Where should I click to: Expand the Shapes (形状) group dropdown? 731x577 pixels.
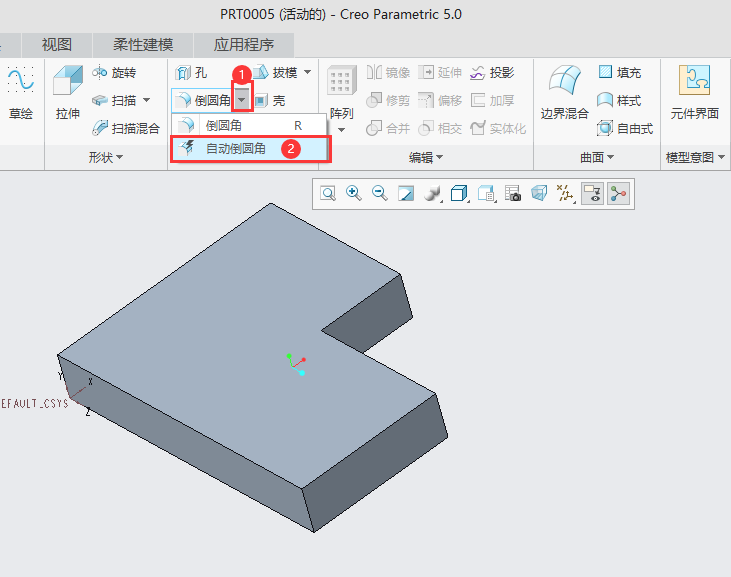tap(119, 158)
